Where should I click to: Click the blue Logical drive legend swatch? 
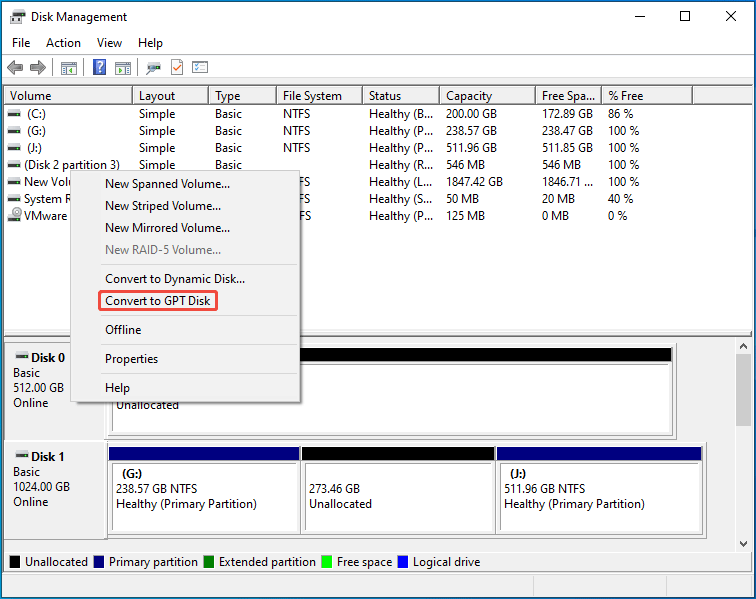click(x=403, y=562)
